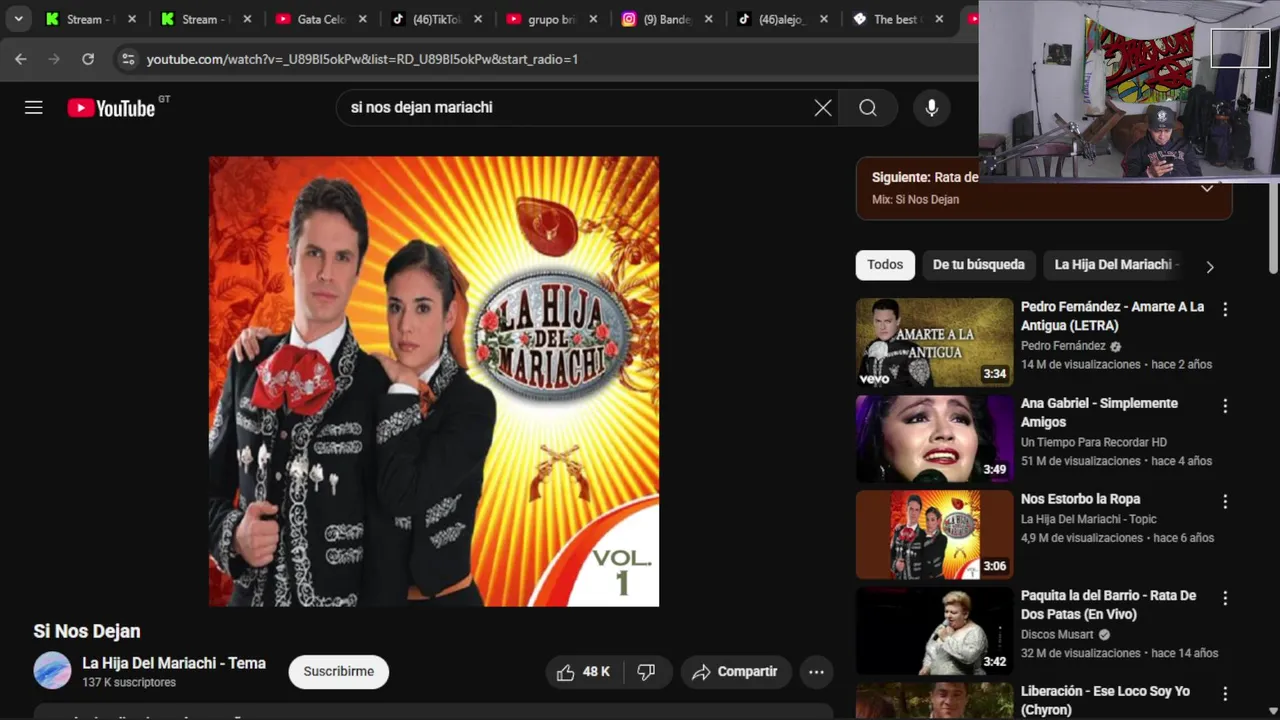The height and width of the screenshot is (720, 1280).
Task: Close The best tab
Action: click(939, 19)
